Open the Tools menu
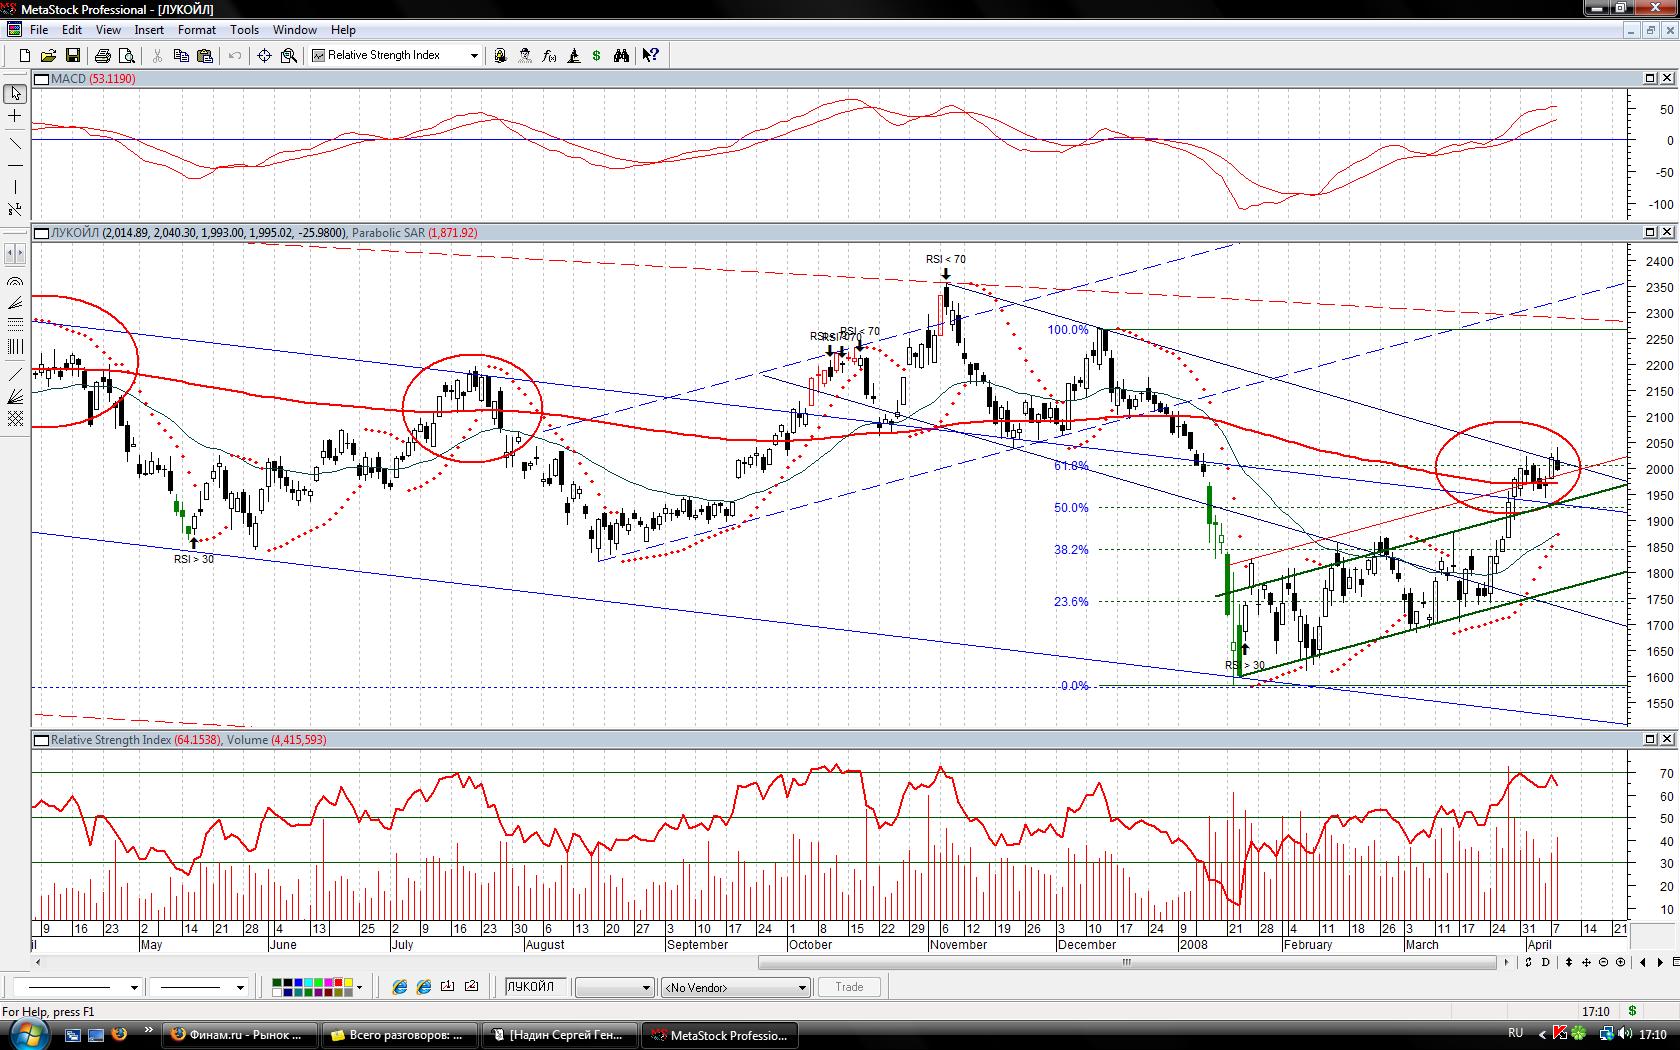The width and height of the screenshot is (1680, 1050). pos(244,30)
